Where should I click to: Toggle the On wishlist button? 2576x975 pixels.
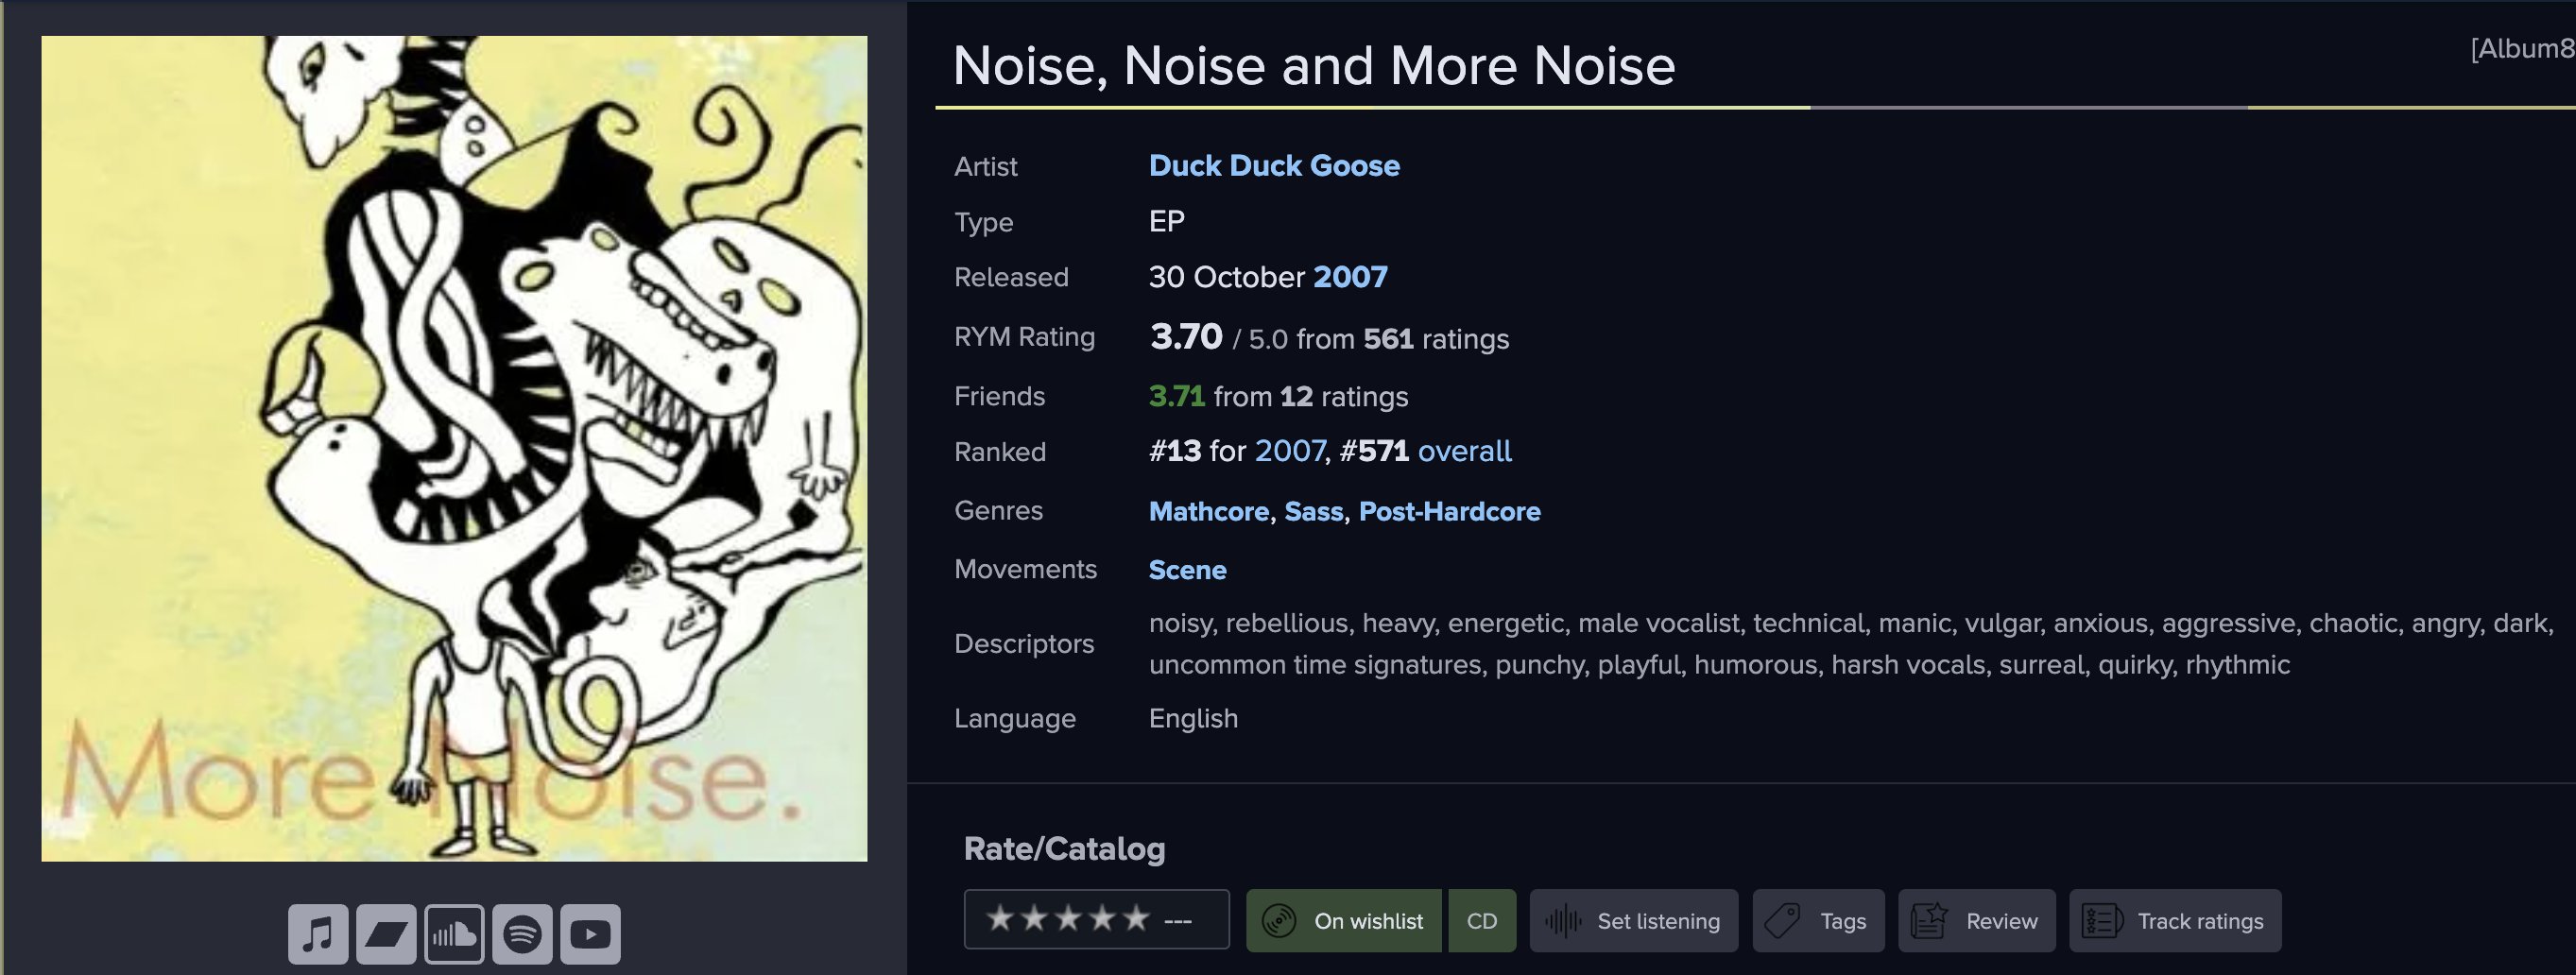[x=1345, y=921]
